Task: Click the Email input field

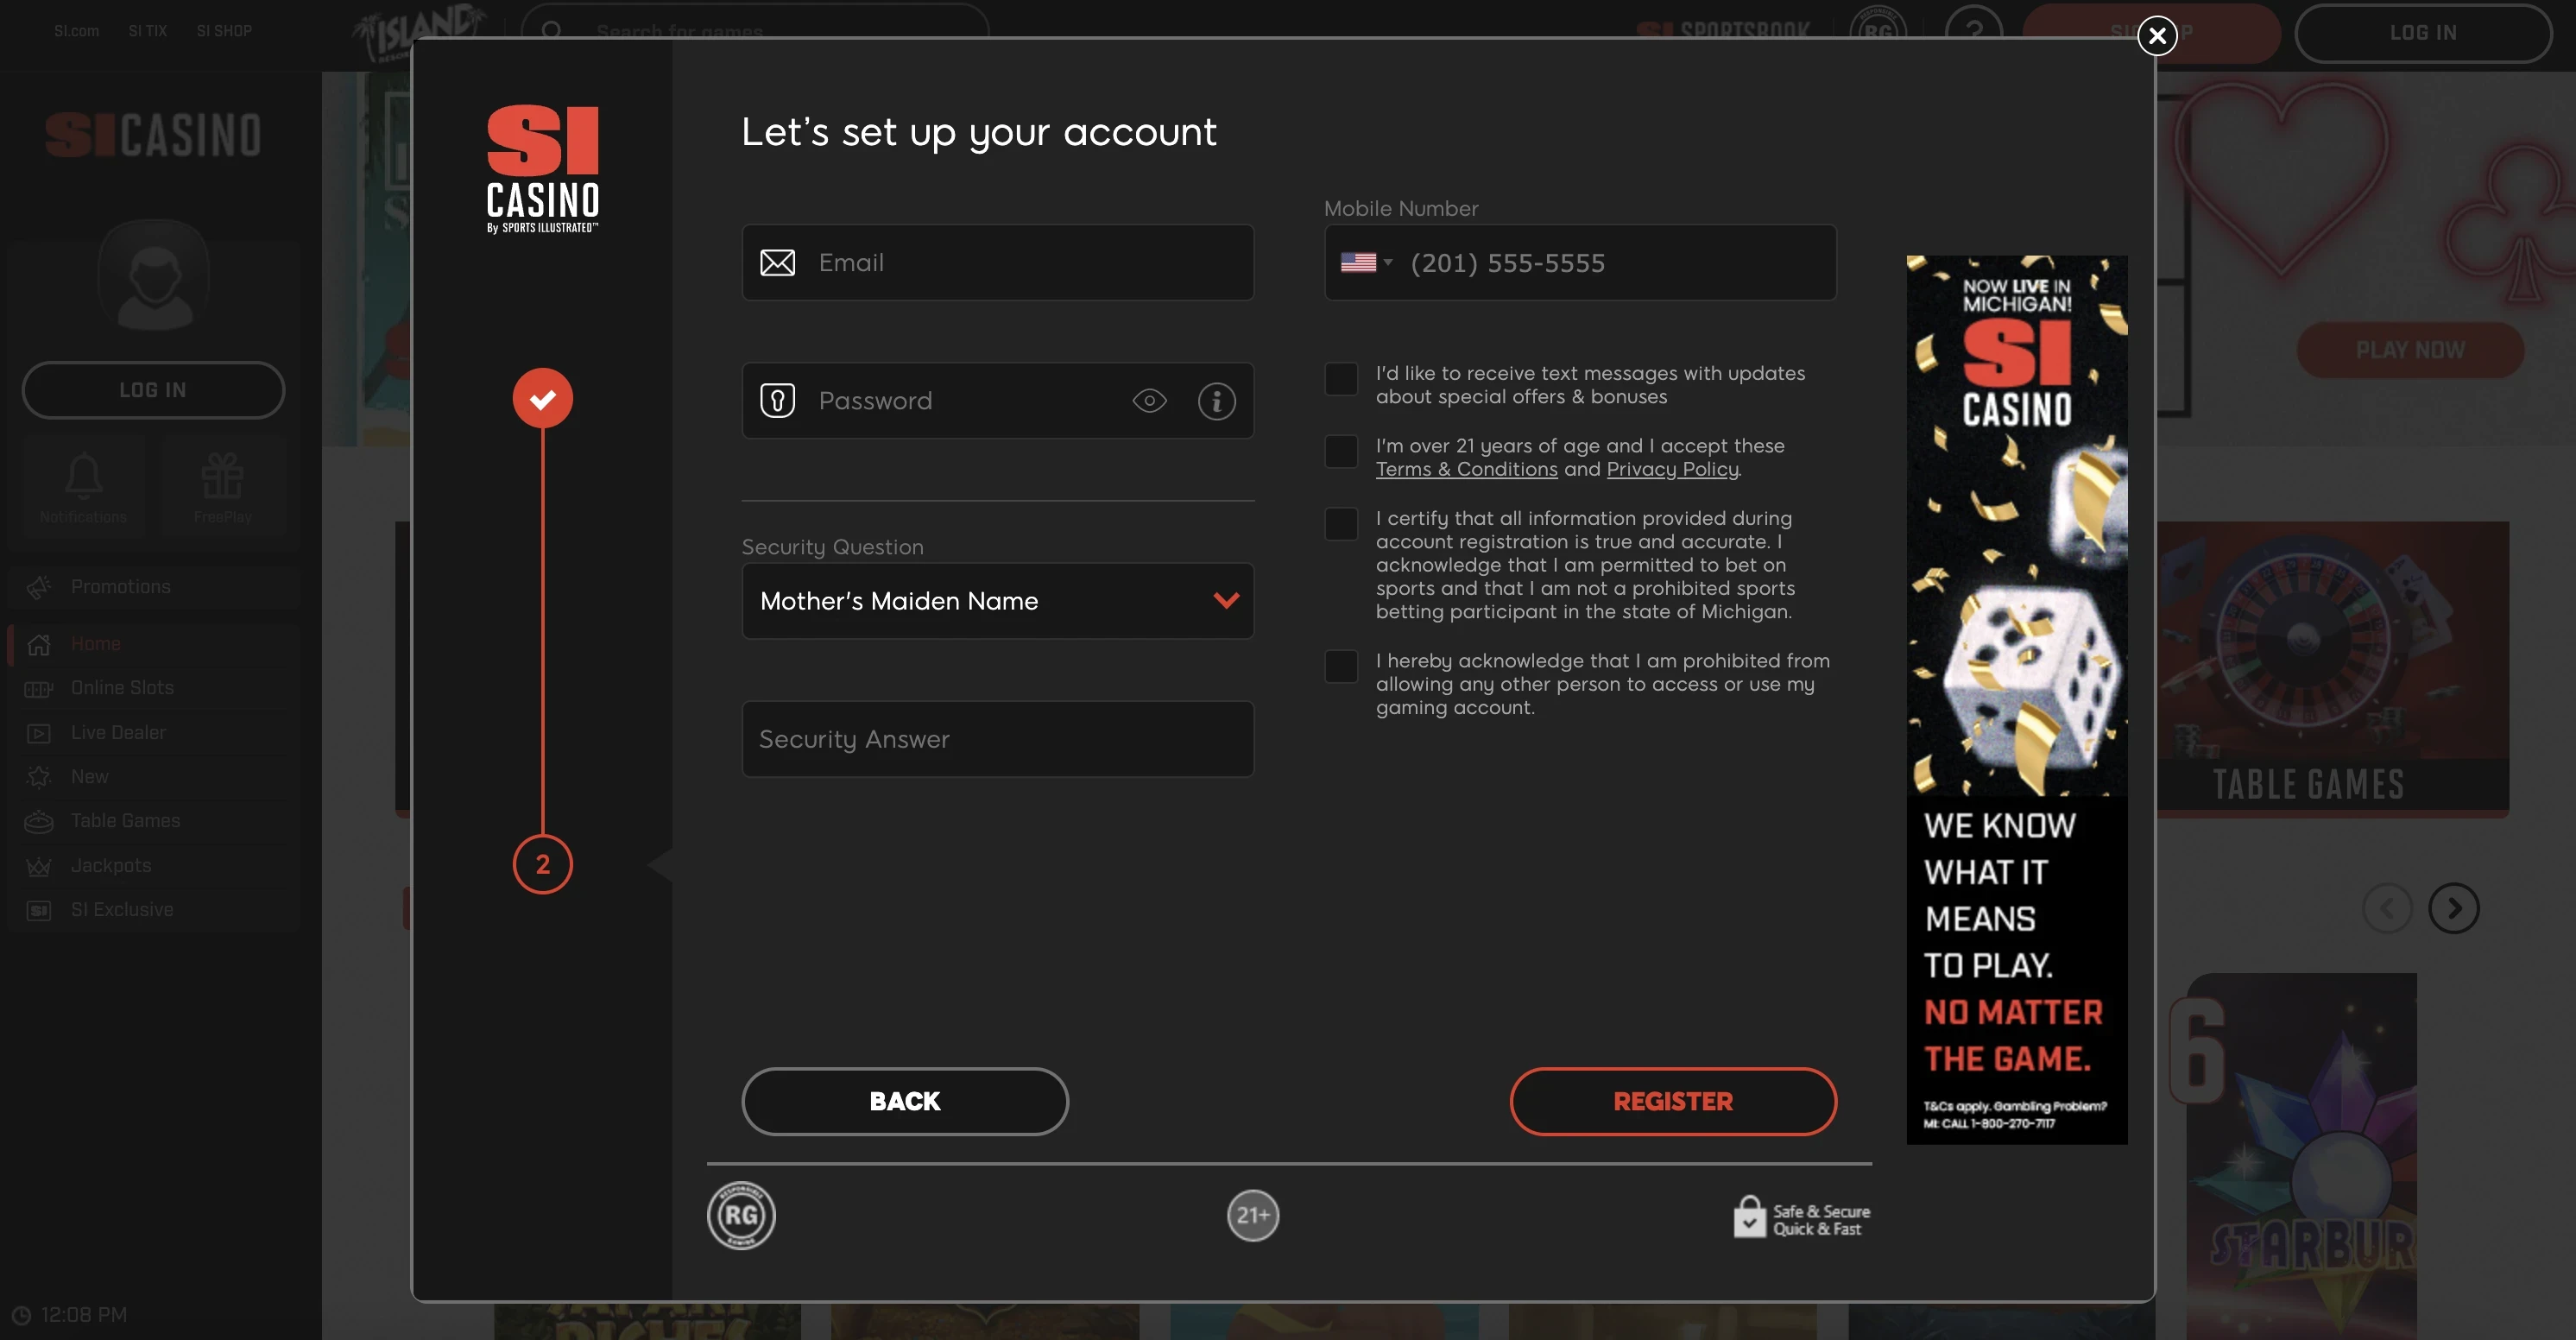Action: [997, 262]
